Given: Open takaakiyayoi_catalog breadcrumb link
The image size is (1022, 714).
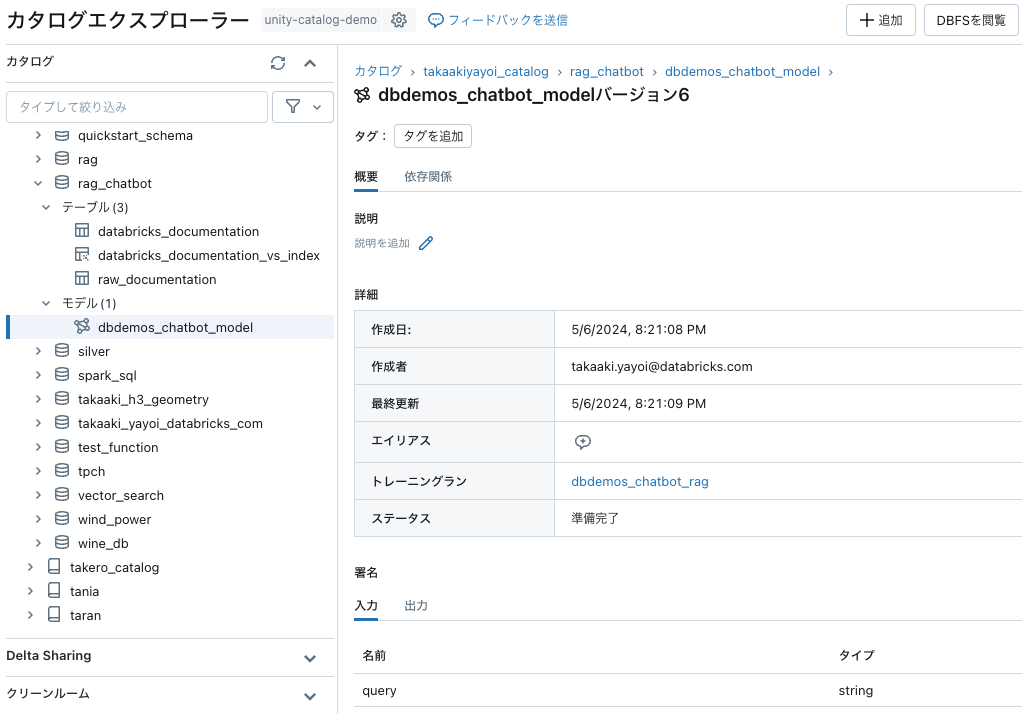Looking at the screenshot, I should tap(486, 72).
